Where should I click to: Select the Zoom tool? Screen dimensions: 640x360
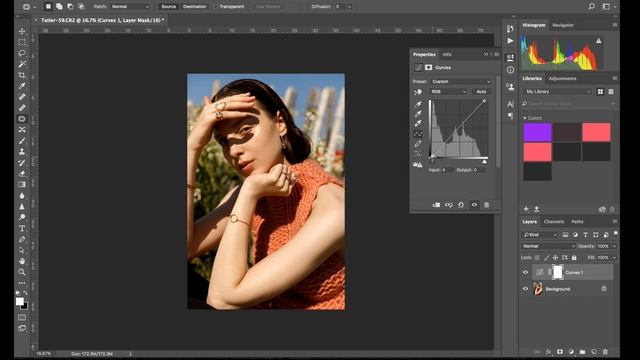pos(22,272)
